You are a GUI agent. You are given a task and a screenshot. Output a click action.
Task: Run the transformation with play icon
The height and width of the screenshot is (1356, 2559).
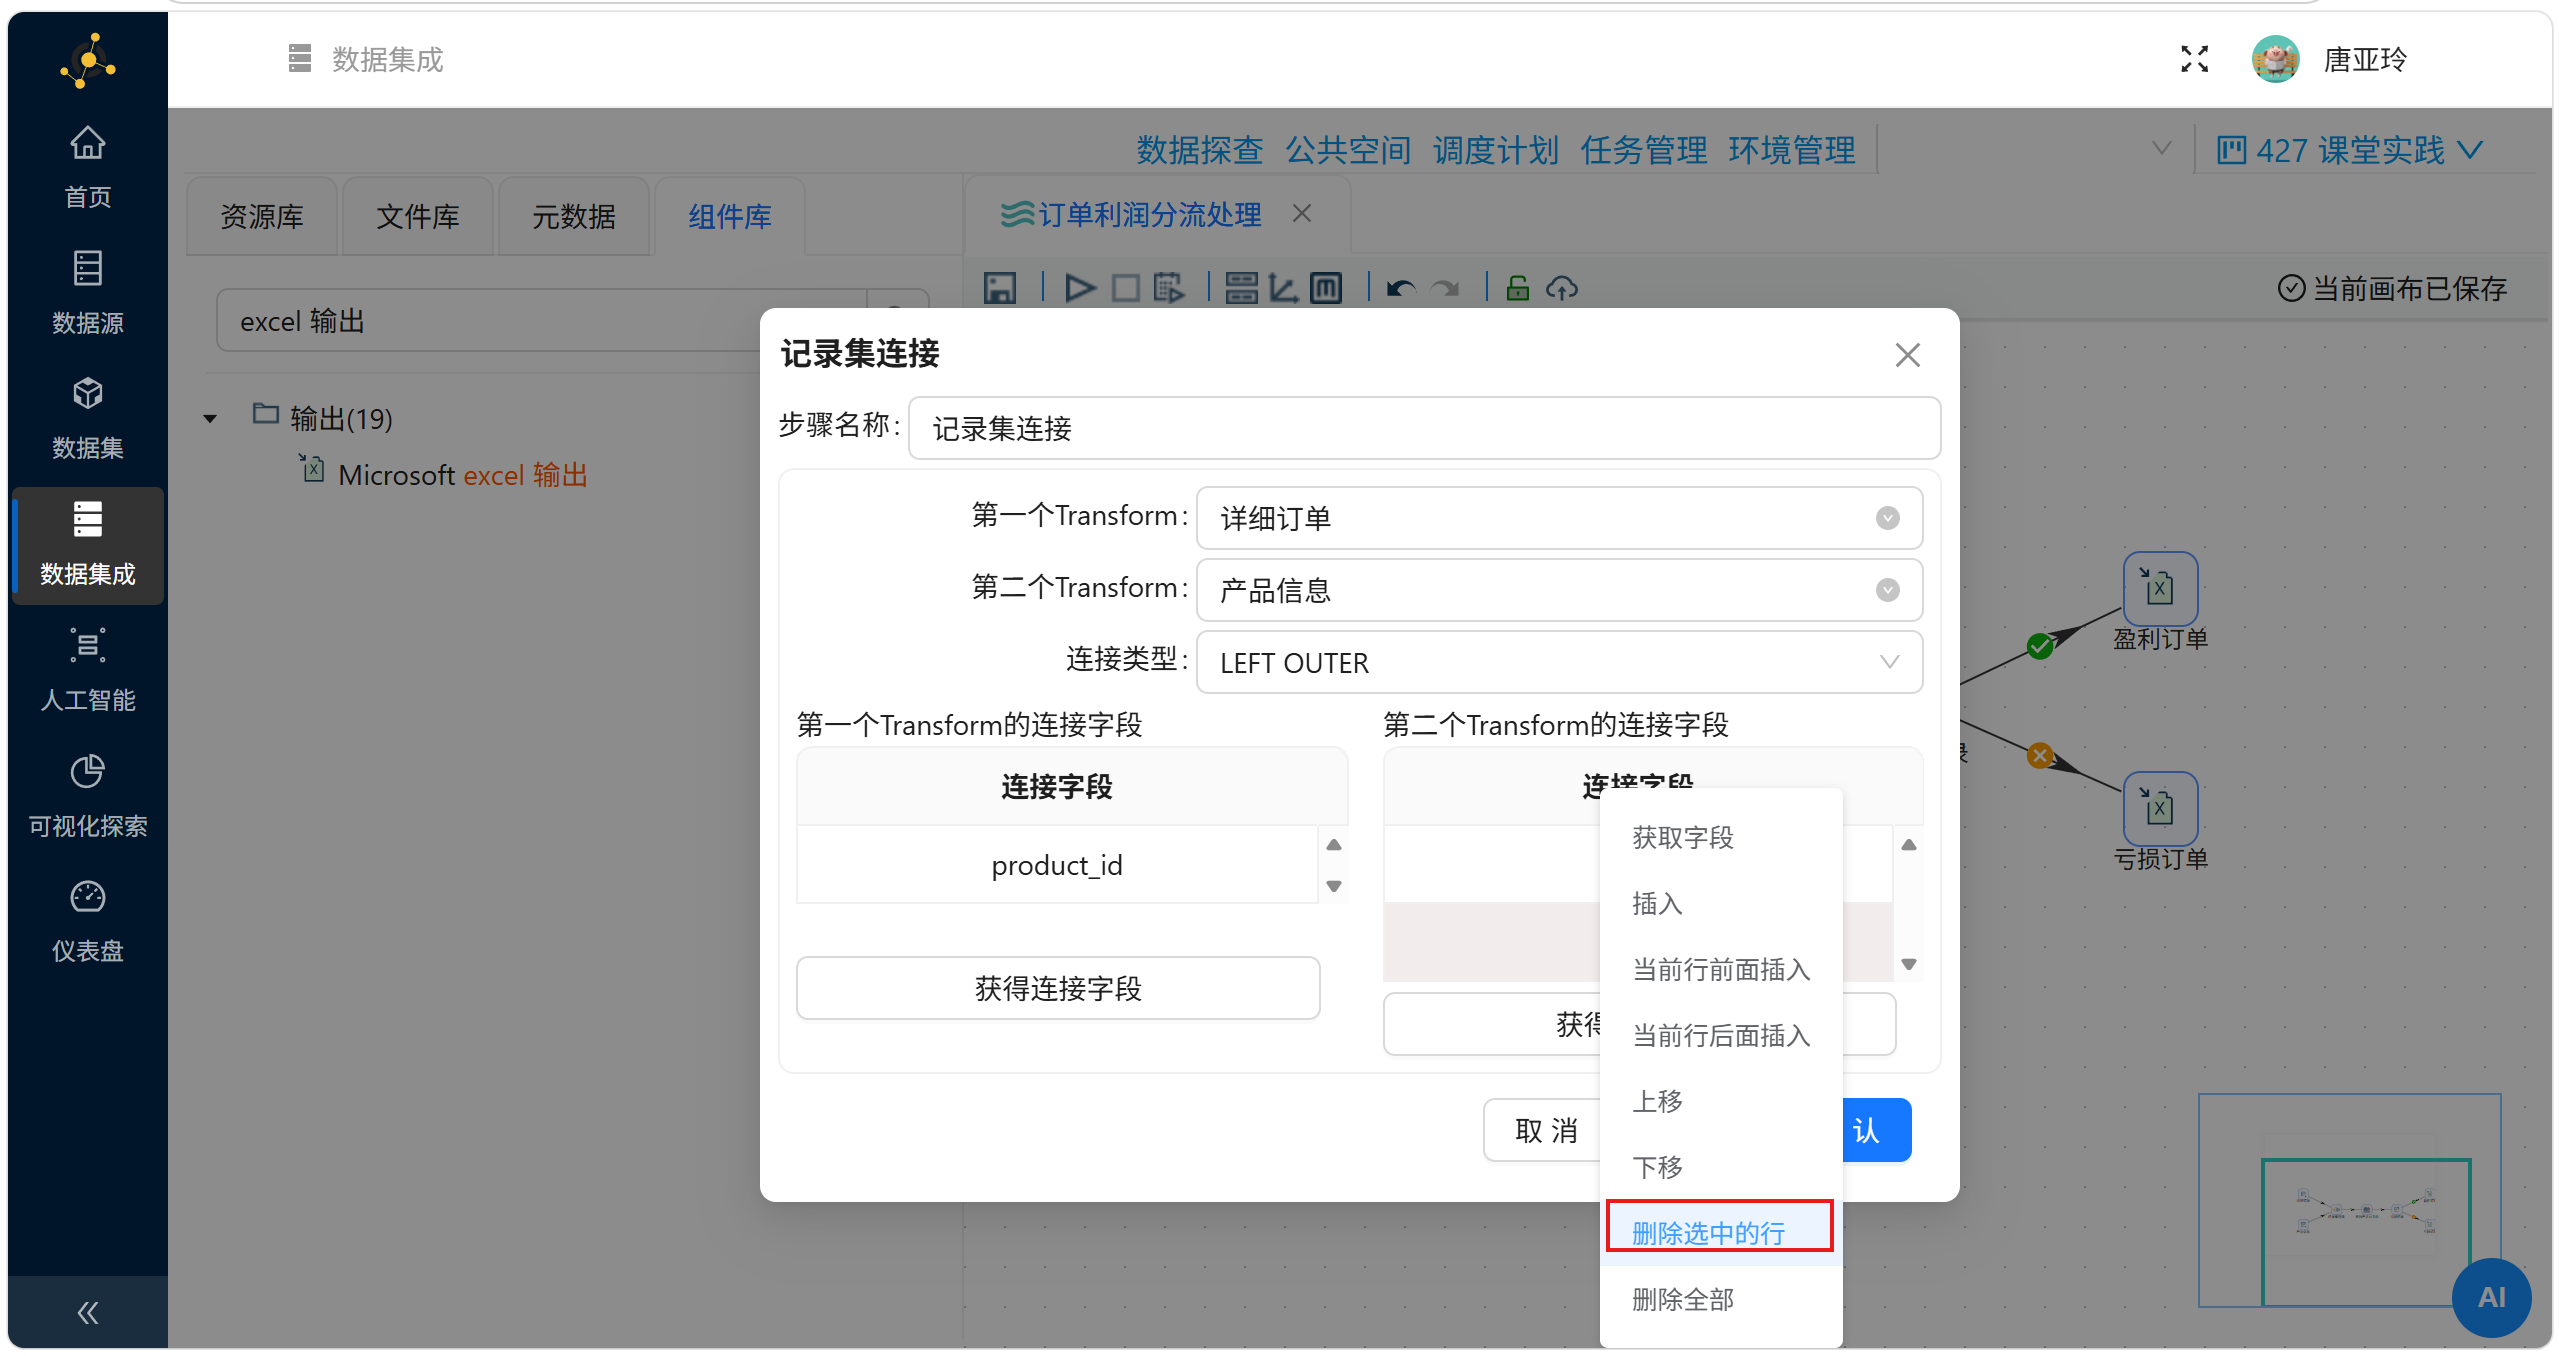[1078, 289]
